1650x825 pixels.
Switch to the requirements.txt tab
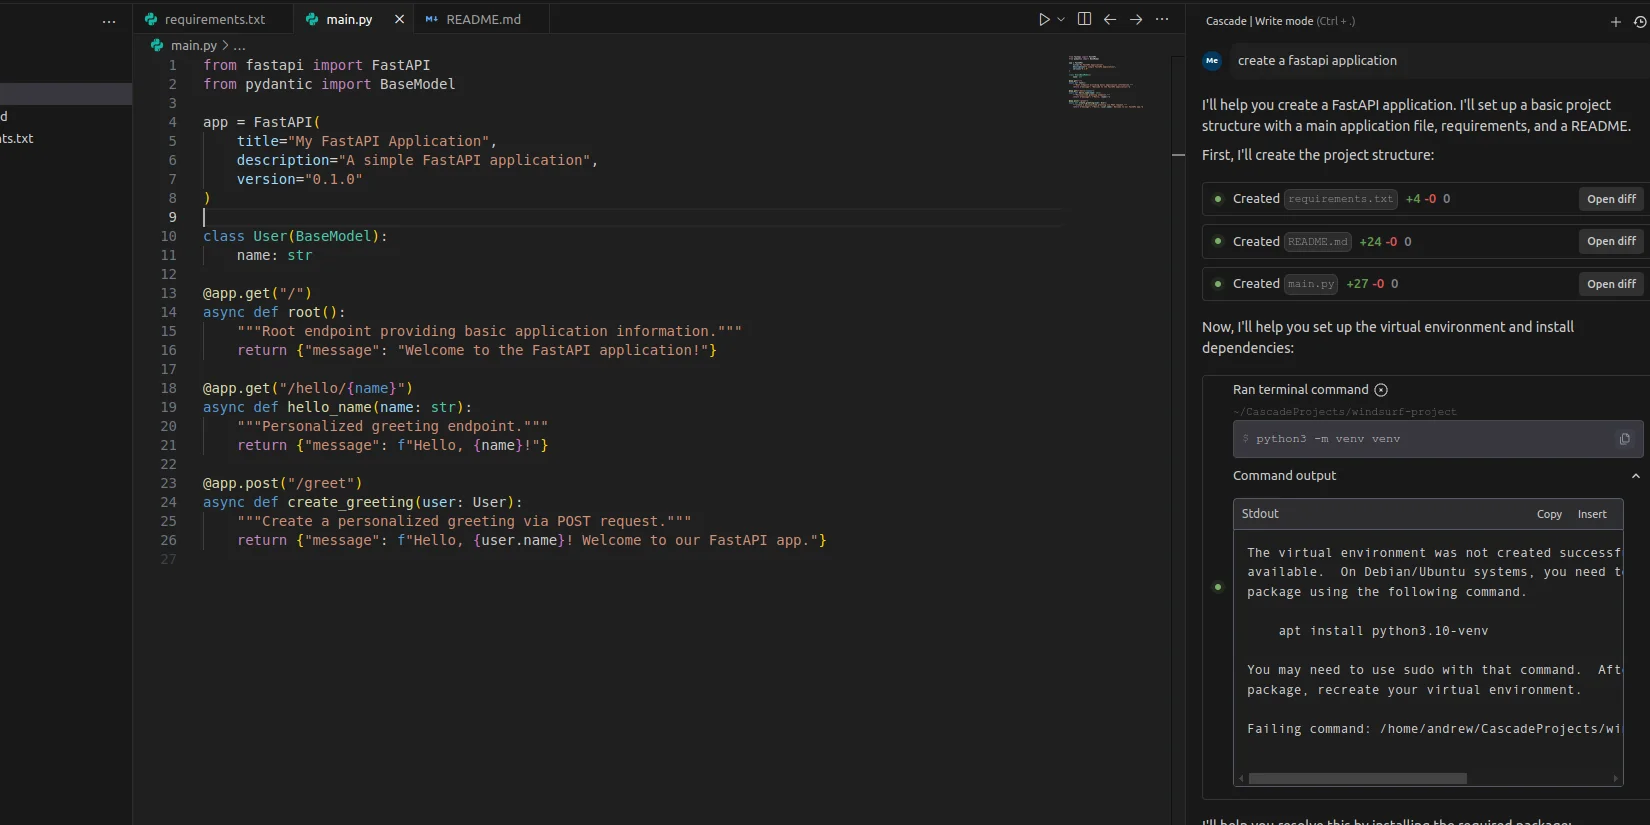coord(214,19)
